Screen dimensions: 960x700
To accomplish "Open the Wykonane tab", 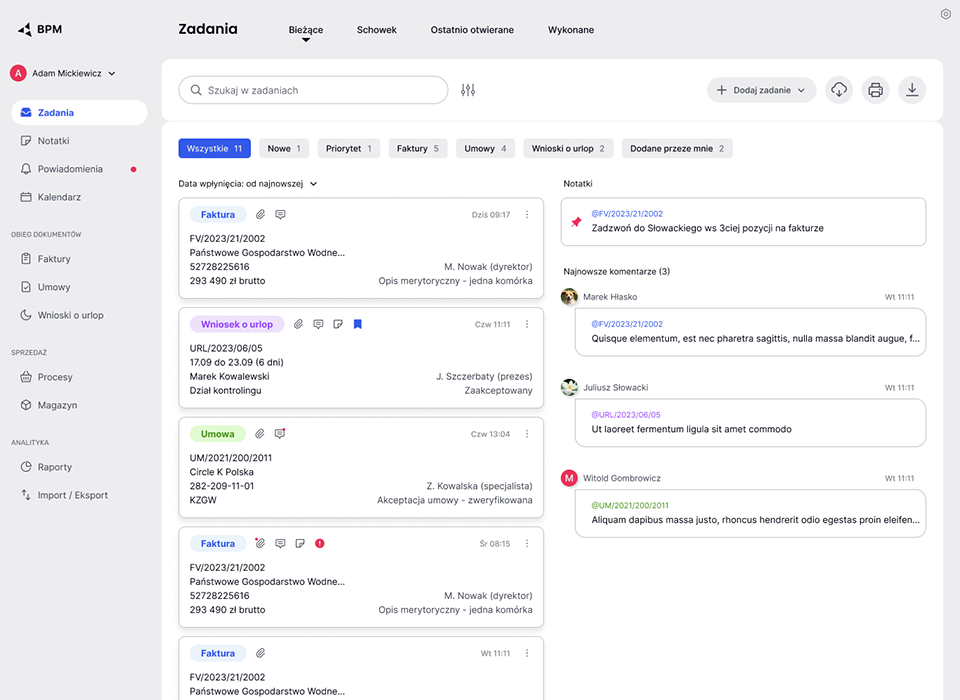I will pyautogui.click(x=571, y=30).
